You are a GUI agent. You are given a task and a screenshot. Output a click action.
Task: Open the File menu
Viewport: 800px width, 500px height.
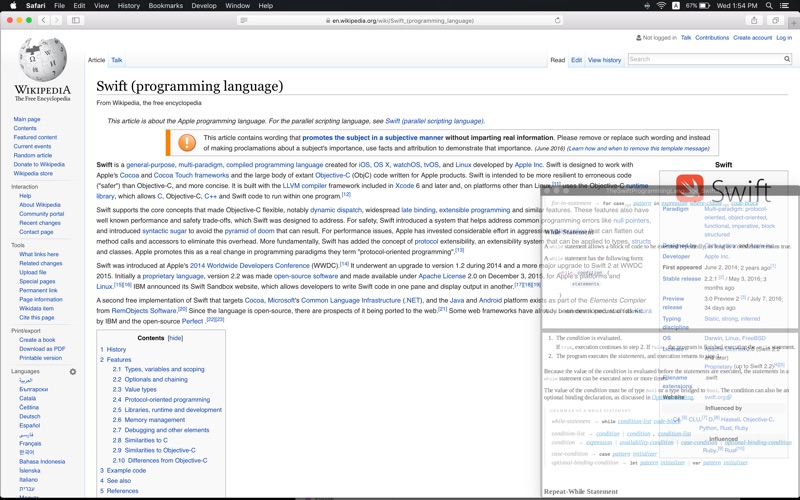tap(60, 6)
